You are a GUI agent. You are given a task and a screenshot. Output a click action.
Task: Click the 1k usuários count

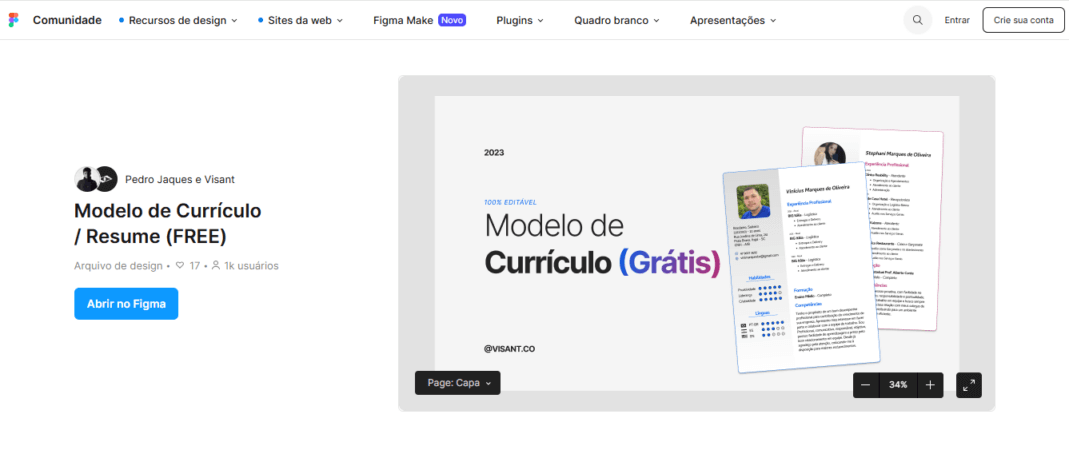[251, 266]
